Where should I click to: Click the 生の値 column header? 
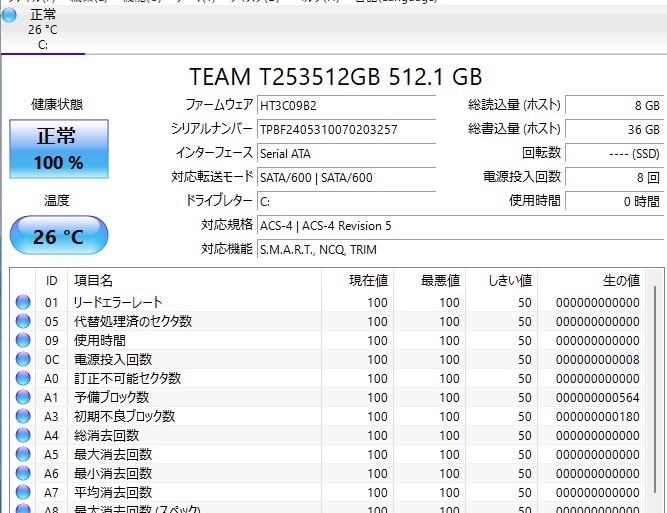[620, 281]
